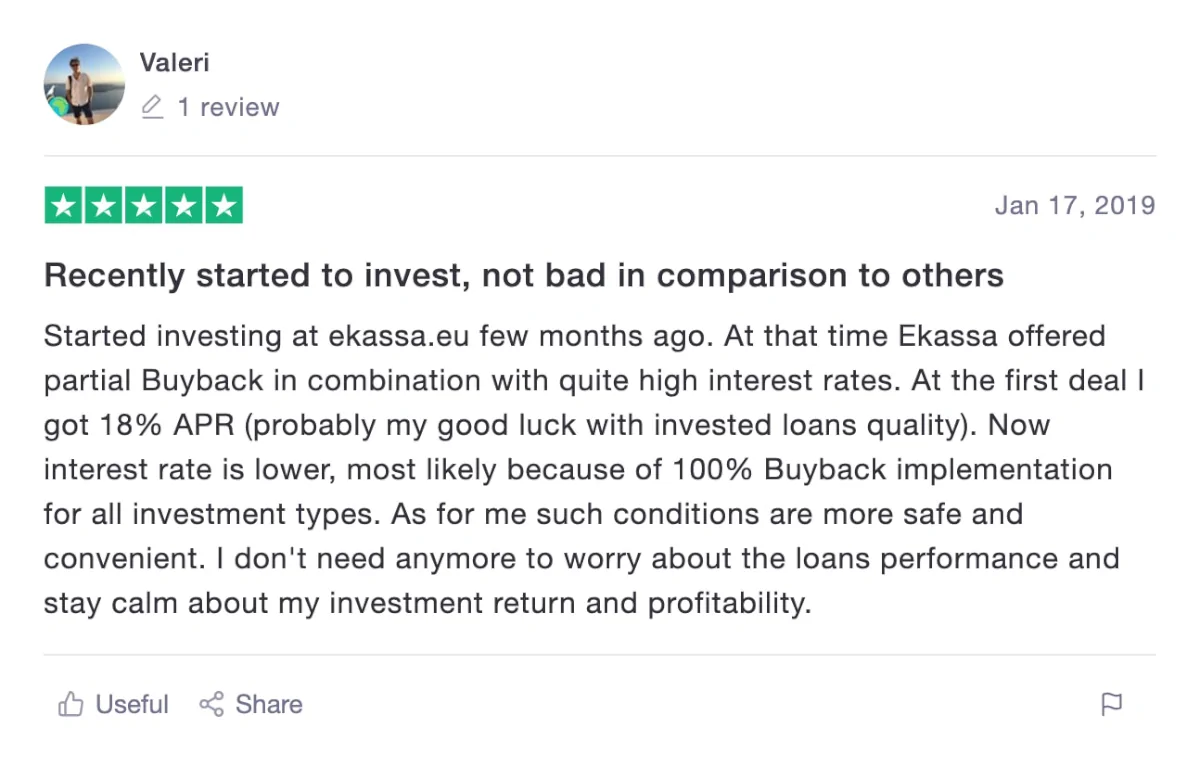Click the thumbs-up Useful icon
This screenshot has height=766, width=1200.
70,704
